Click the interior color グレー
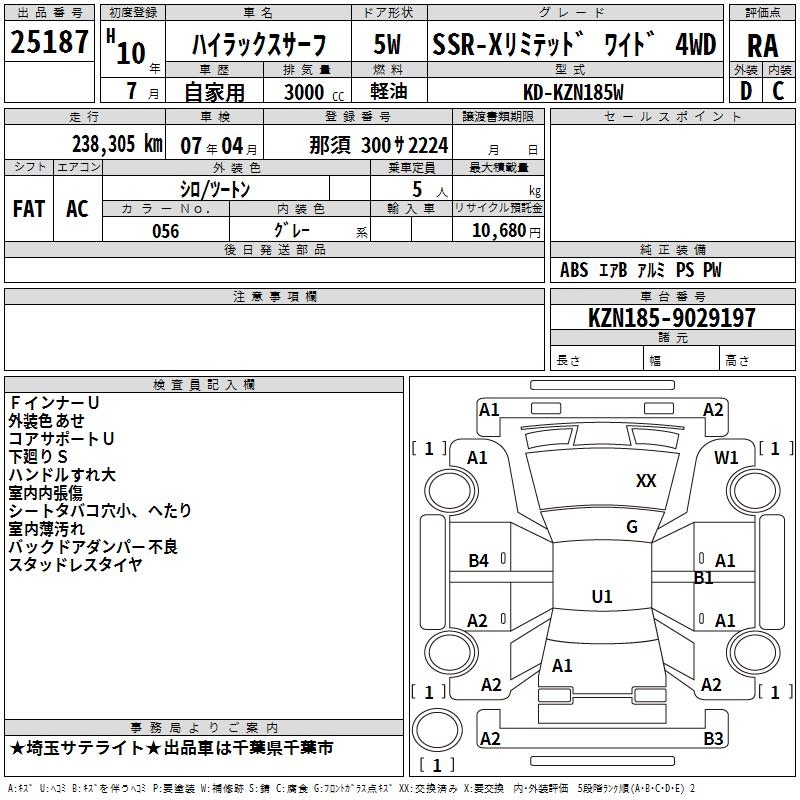 [x=292, y=230]
